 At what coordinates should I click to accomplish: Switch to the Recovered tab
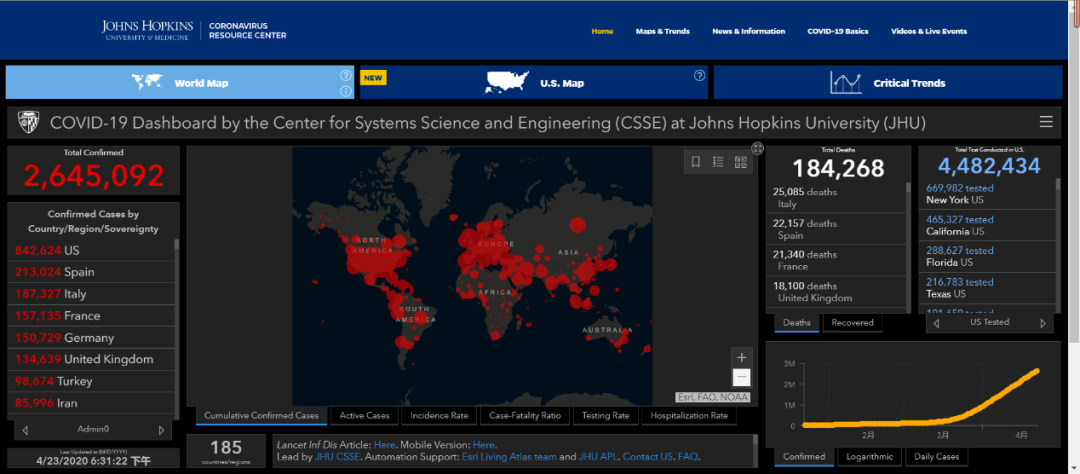(852, 322)
